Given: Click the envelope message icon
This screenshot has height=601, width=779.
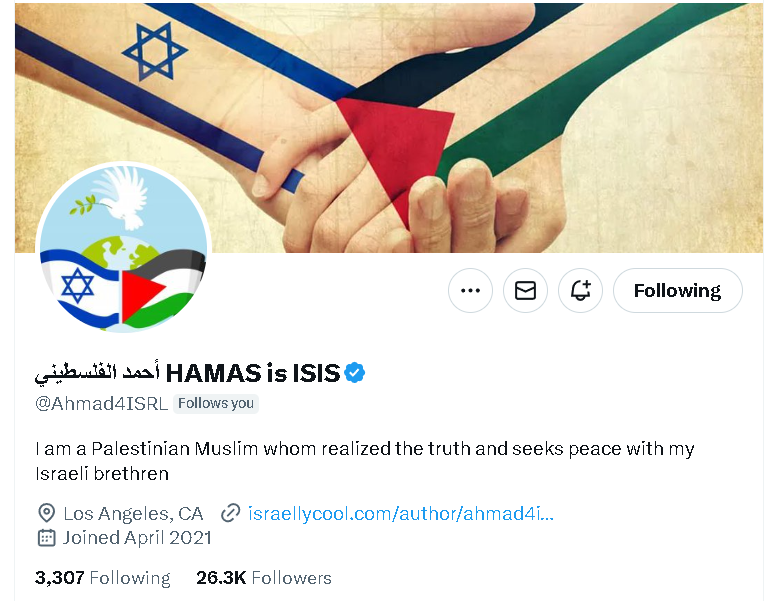Looking at the screenshot, I should [525, 291].
